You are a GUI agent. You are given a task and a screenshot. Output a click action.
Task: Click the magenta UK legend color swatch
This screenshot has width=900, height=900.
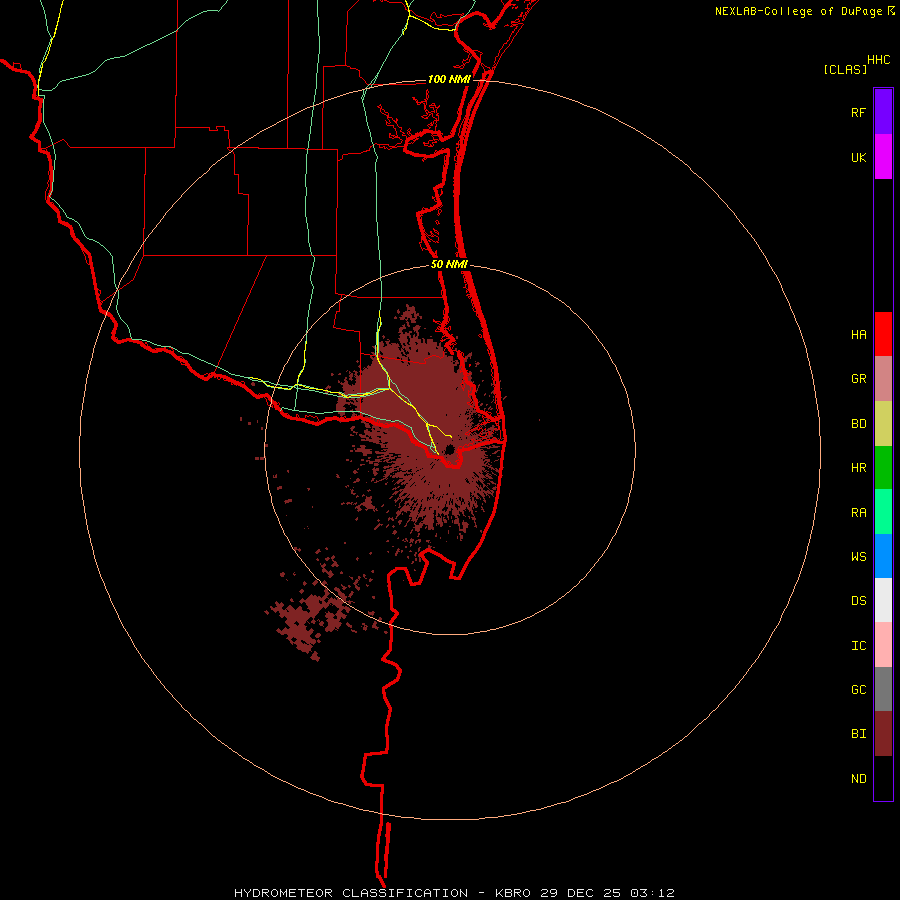pos(883,157)
